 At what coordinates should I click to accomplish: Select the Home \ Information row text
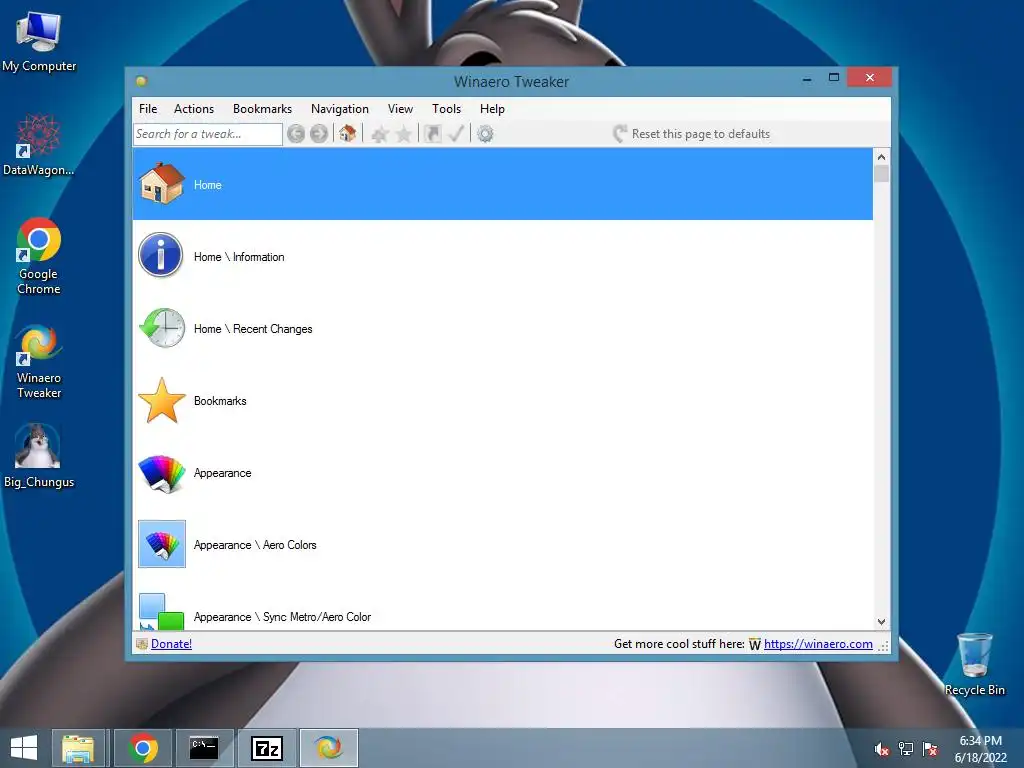pyautogui.click(x=239, y=257)
